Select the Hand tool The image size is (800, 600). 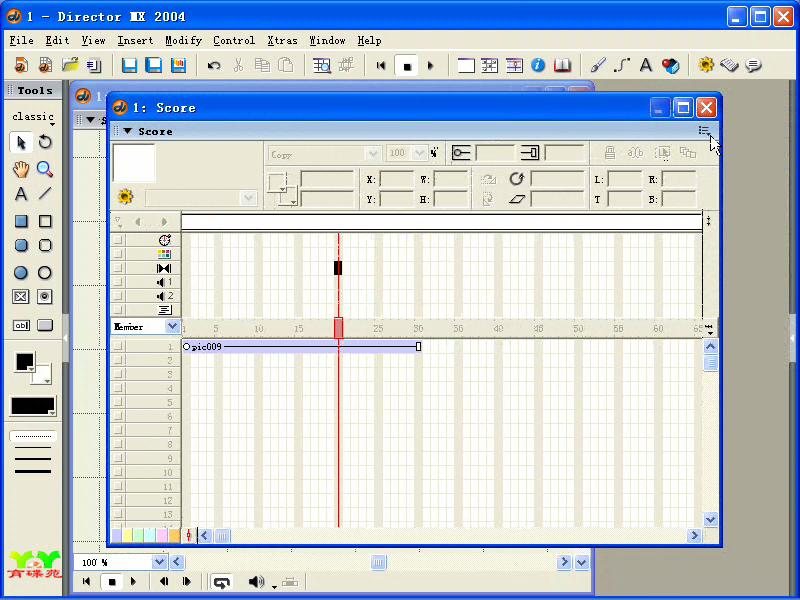coord(21,169)
